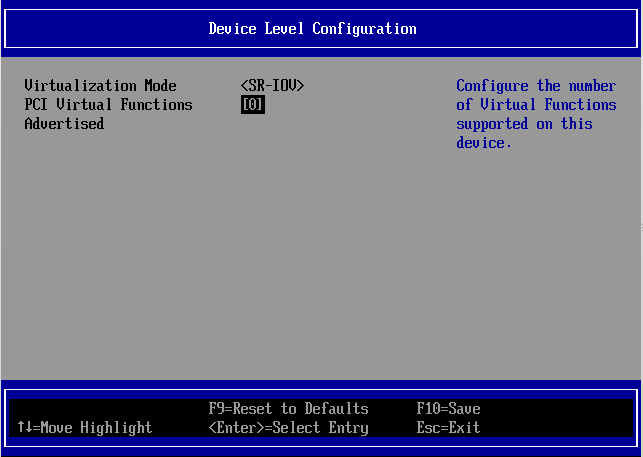Click 'supported on this' help text line
The height and width of the screenshot is (457, 643).
click(524, 124)
